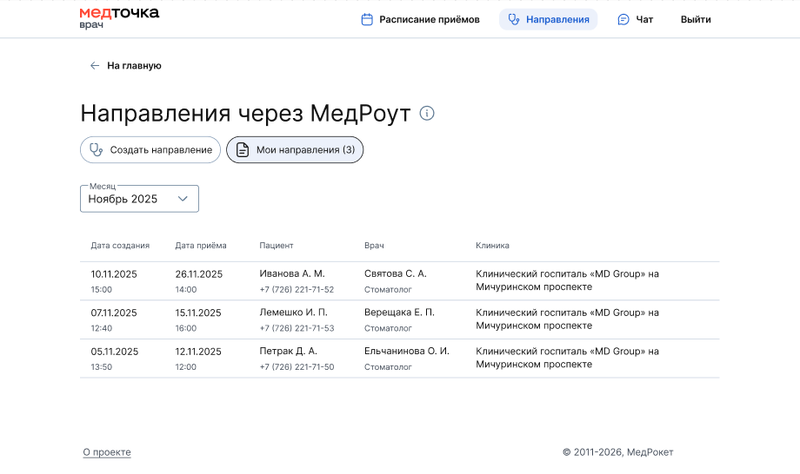
Task: Click phone number +7 (726) 221-71-50
Action: pos(296,367)
